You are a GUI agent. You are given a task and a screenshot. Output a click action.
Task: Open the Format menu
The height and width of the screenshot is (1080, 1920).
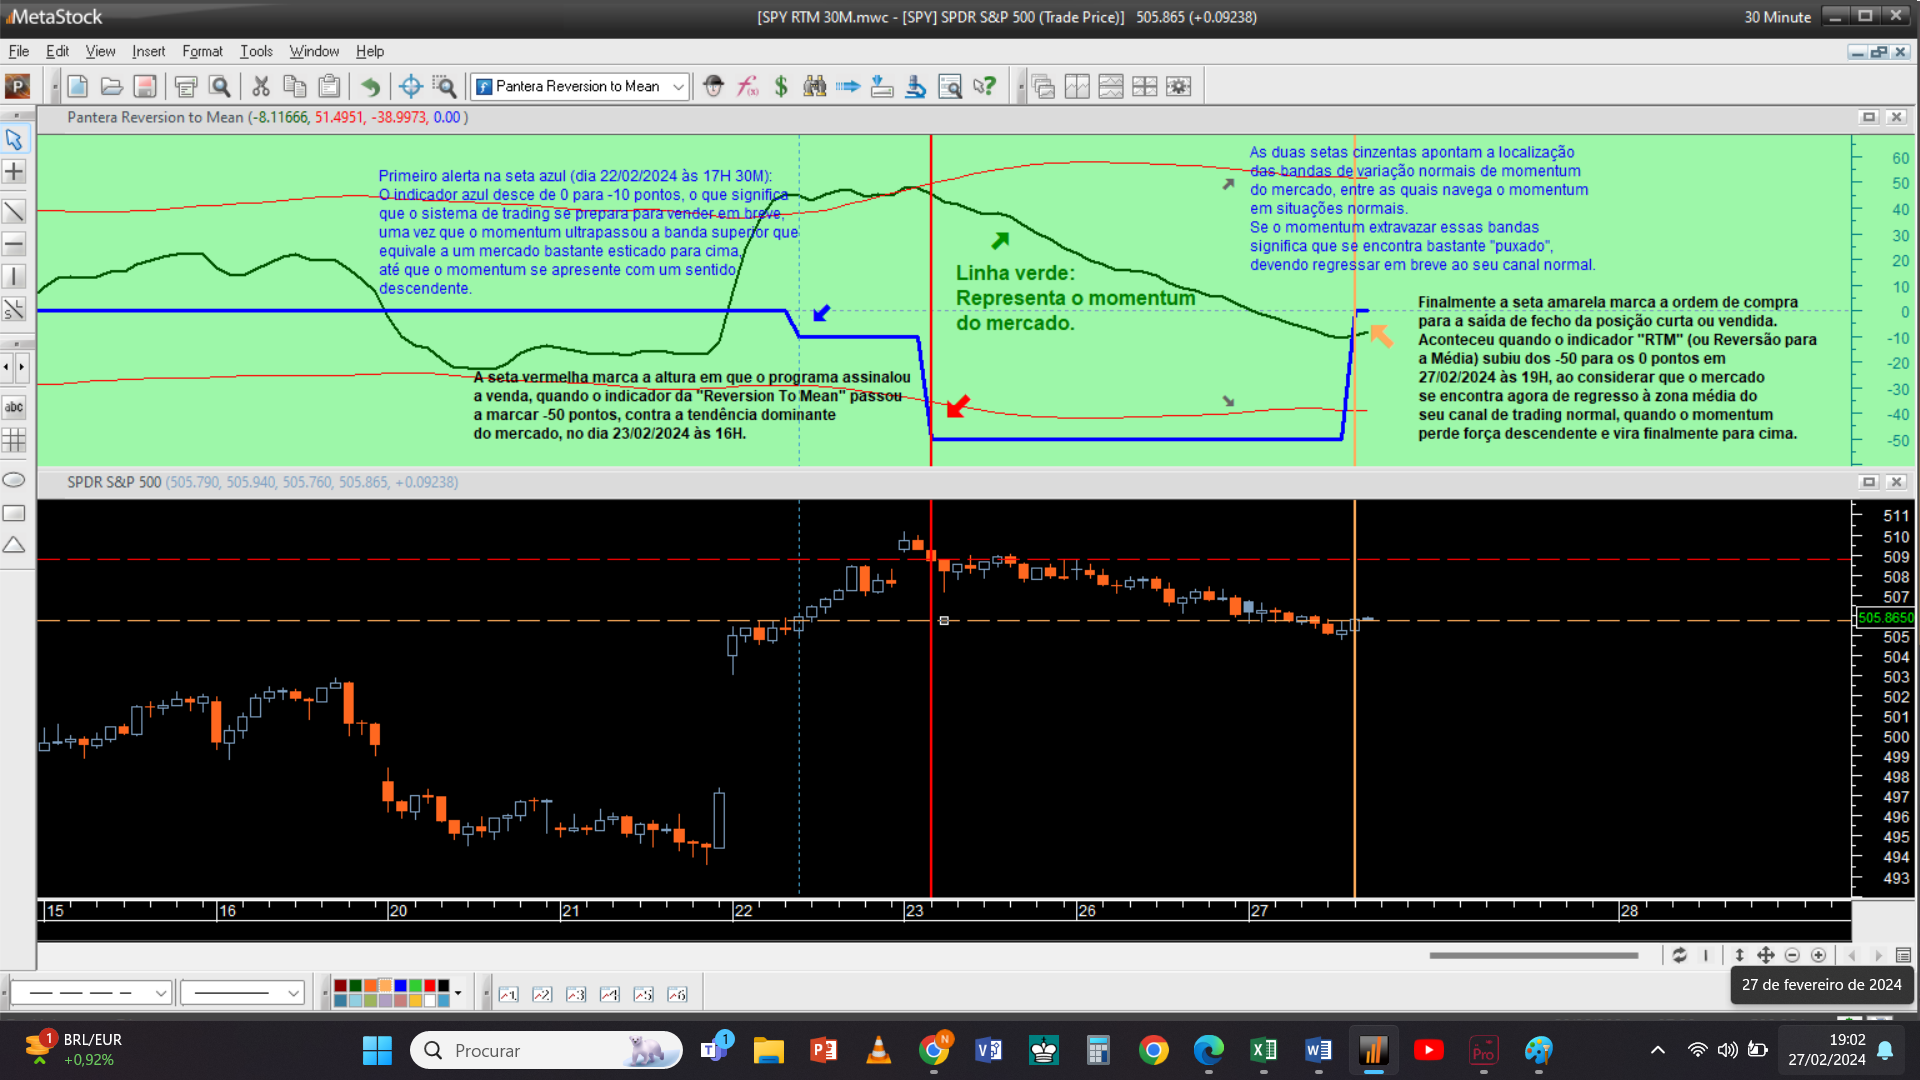(x=202, y=51)
